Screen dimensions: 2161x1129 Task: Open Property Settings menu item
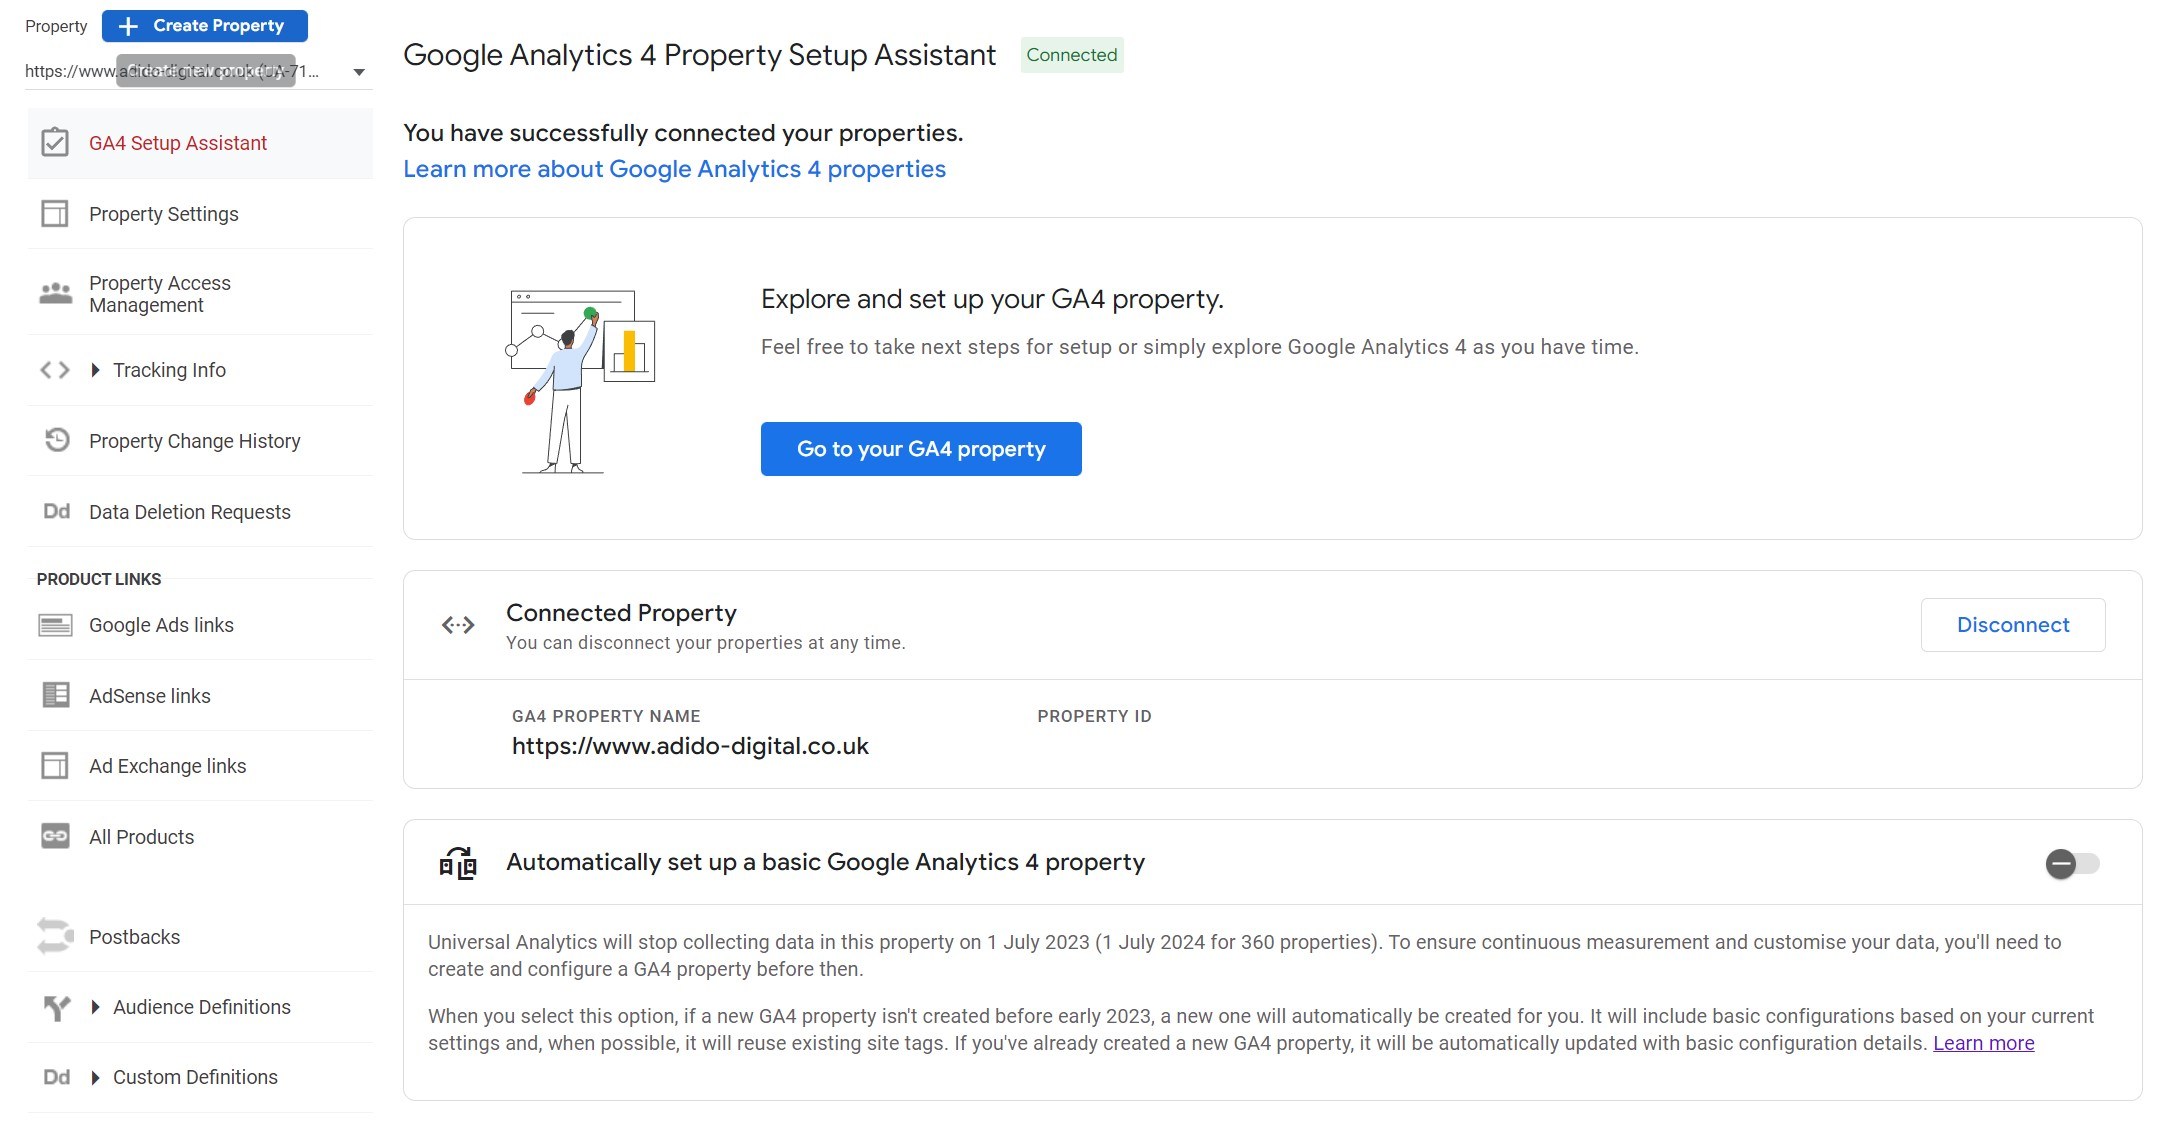pyautogui.click(x=200, y=214)
